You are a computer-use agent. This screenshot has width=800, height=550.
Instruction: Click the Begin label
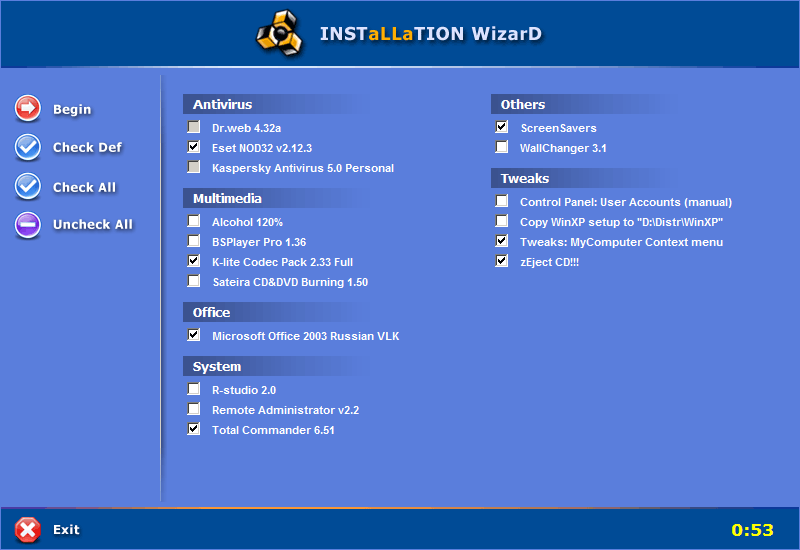(x=72, y=109)
